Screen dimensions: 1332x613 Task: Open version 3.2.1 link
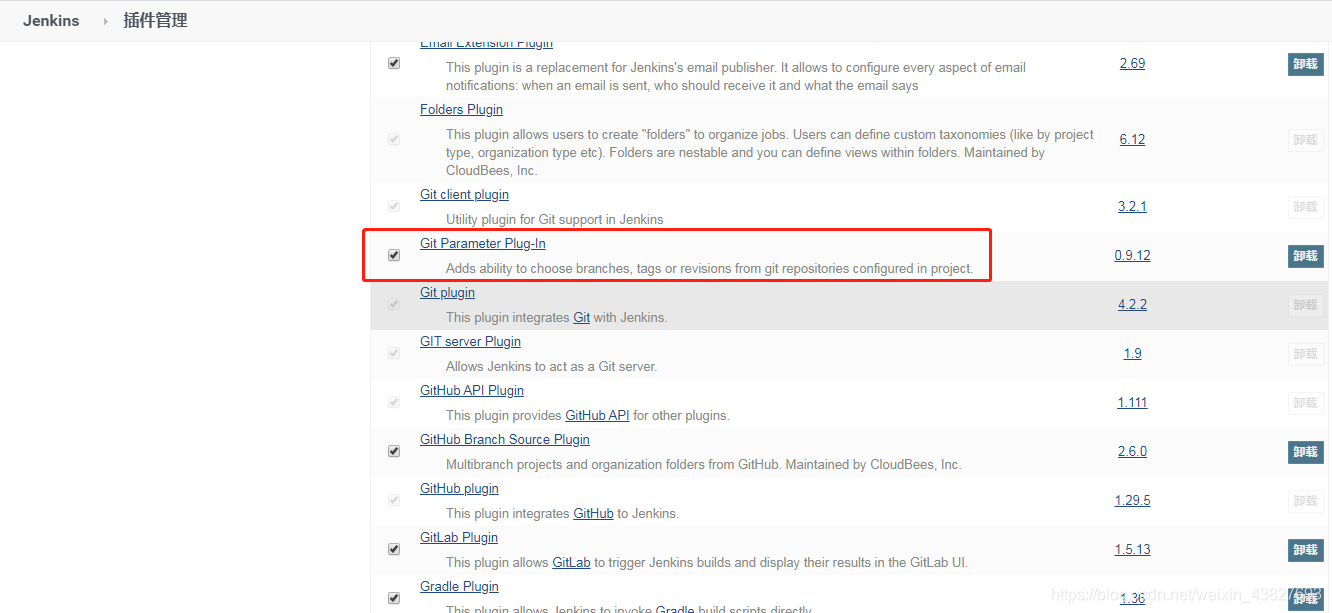(x=1132, y=206)
